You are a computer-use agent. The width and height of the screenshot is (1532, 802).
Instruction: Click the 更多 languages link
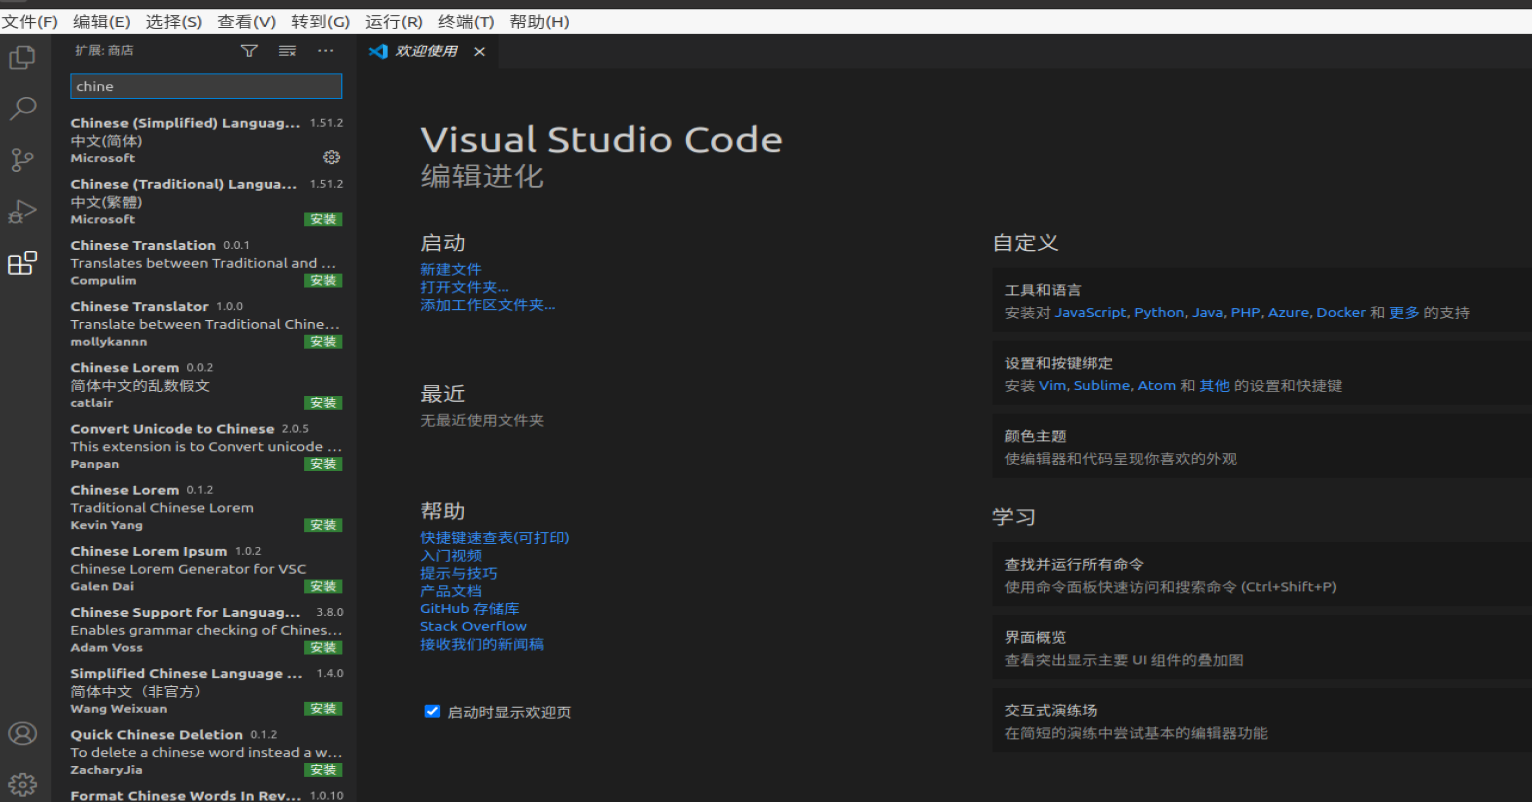(1404, 312)
